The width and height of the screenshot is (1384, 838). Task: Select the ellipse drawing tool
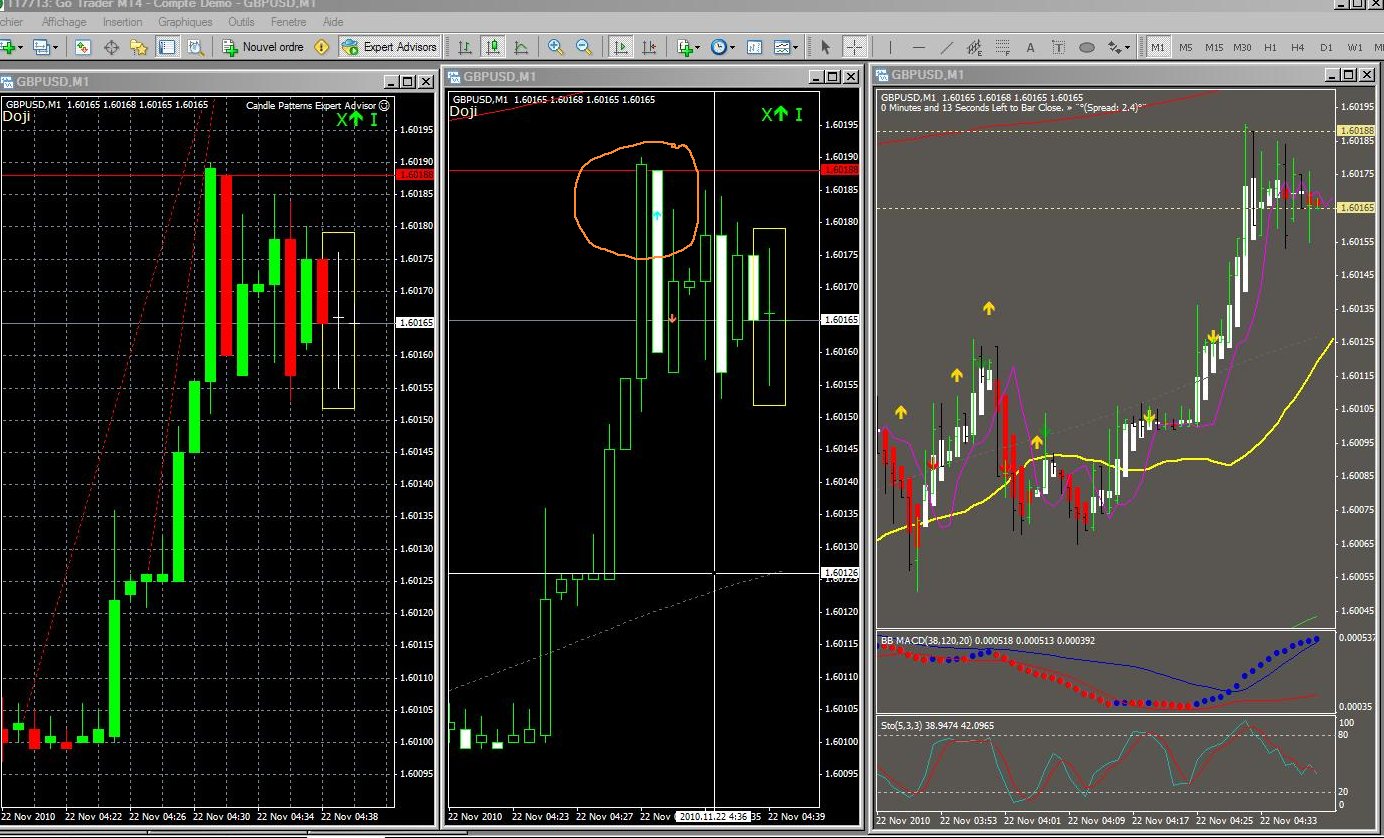tap(1086, 47)
